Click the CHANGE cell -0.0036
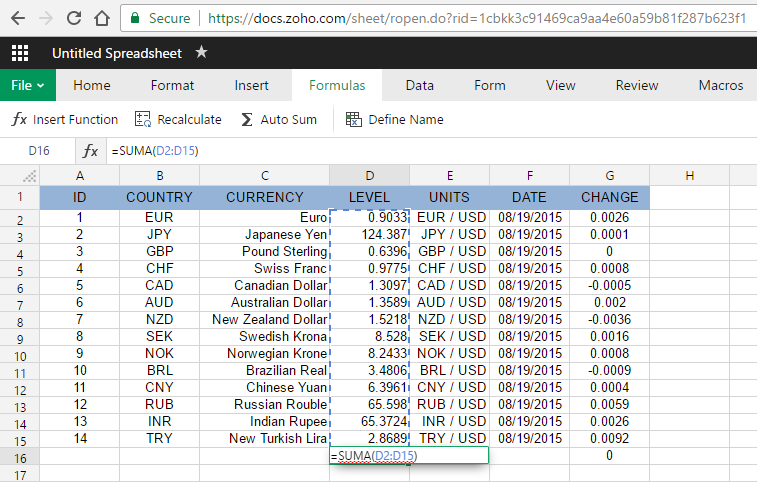The image size is (757, 482). pos(610,320)
